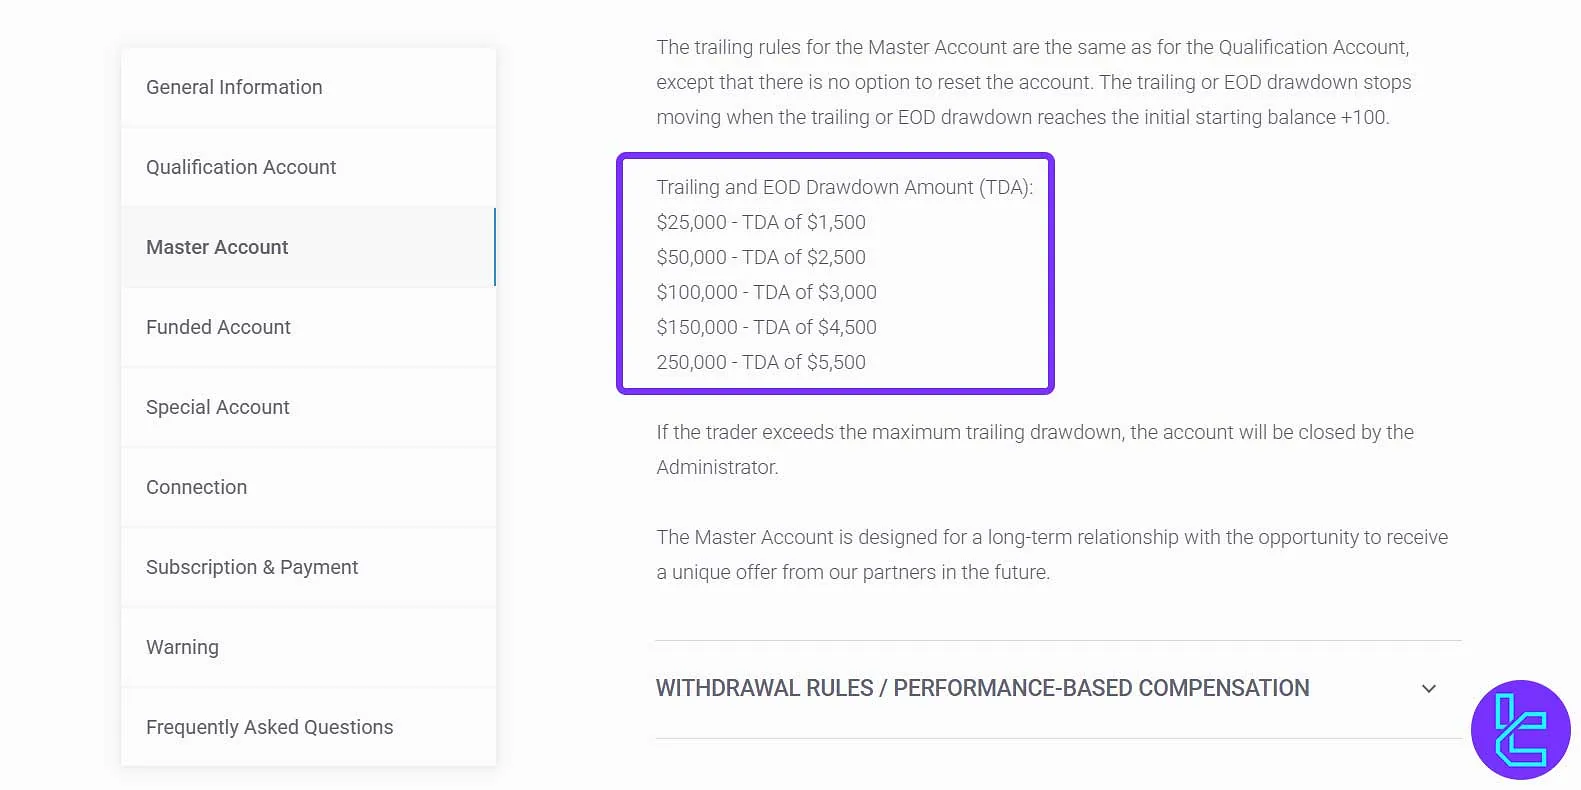
Task: Click the $50,000 TDA of $2,500 line
Action: coord(761,257)
